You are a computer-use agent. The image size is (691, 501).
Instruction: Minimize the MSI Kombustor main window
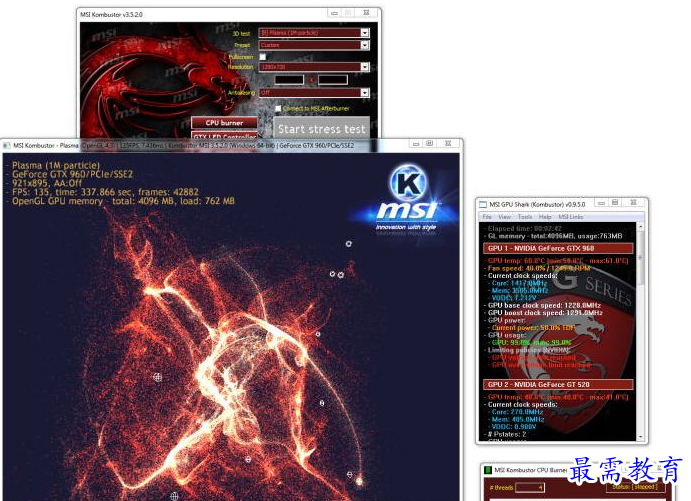click(x=334, y=13)
